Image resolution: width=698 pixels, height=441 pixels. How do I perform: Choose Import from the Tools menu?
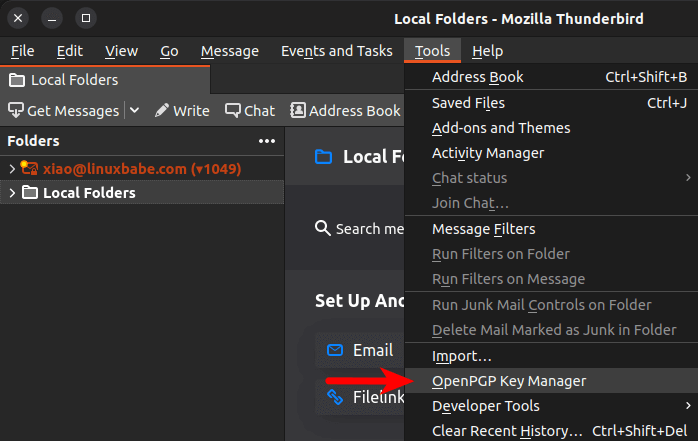tap(461, 356)
